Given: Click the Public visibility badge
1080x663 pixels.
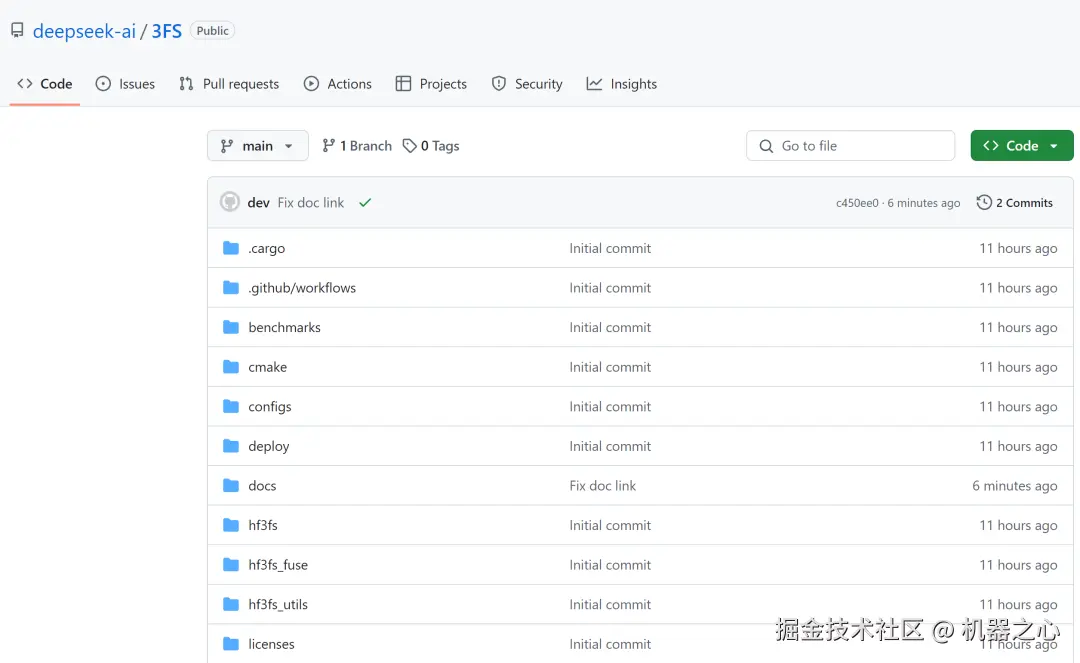Looking at the screenshot, I should (x=212, y=30).
